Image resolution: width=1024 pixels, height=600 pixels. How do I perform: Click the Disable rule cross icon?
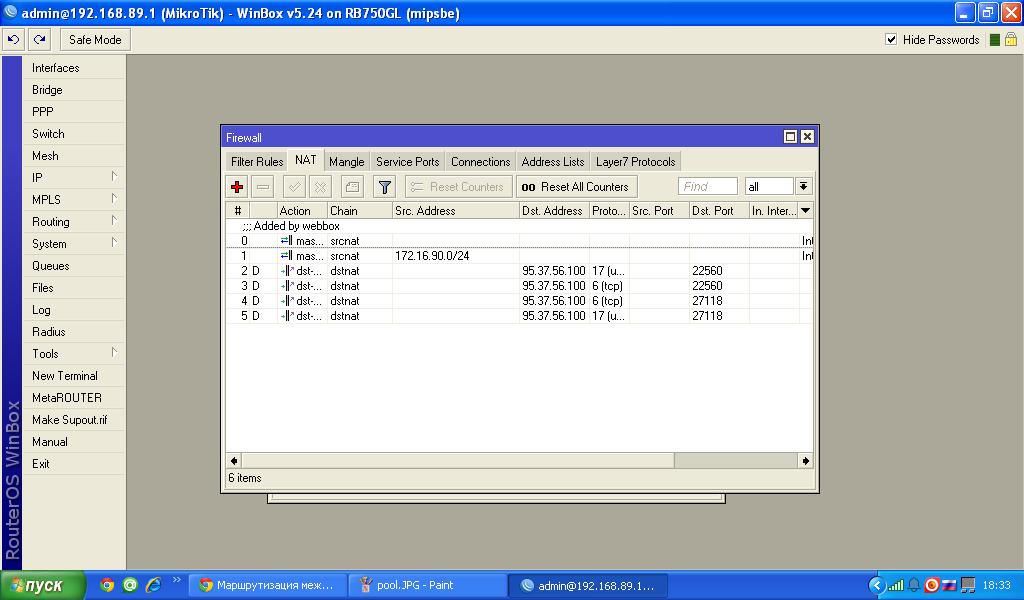(x=320, y=187)
